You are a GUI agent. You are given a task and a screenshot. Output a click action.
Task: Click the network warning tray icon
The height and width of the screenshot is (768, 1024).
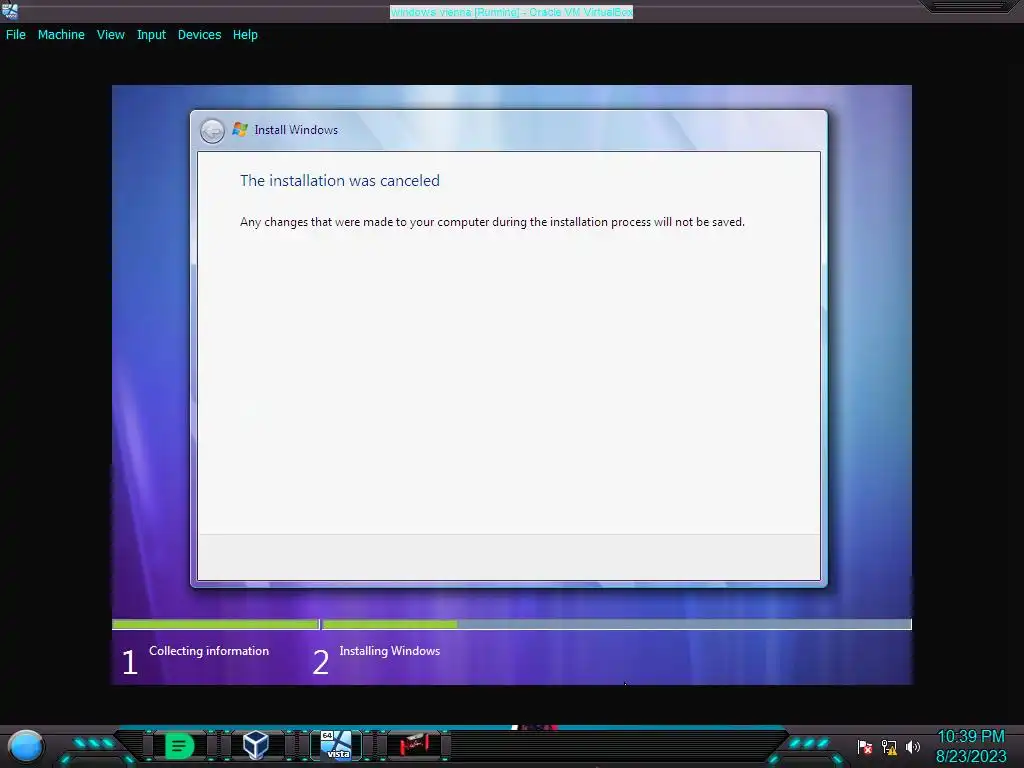click(889, 746)
